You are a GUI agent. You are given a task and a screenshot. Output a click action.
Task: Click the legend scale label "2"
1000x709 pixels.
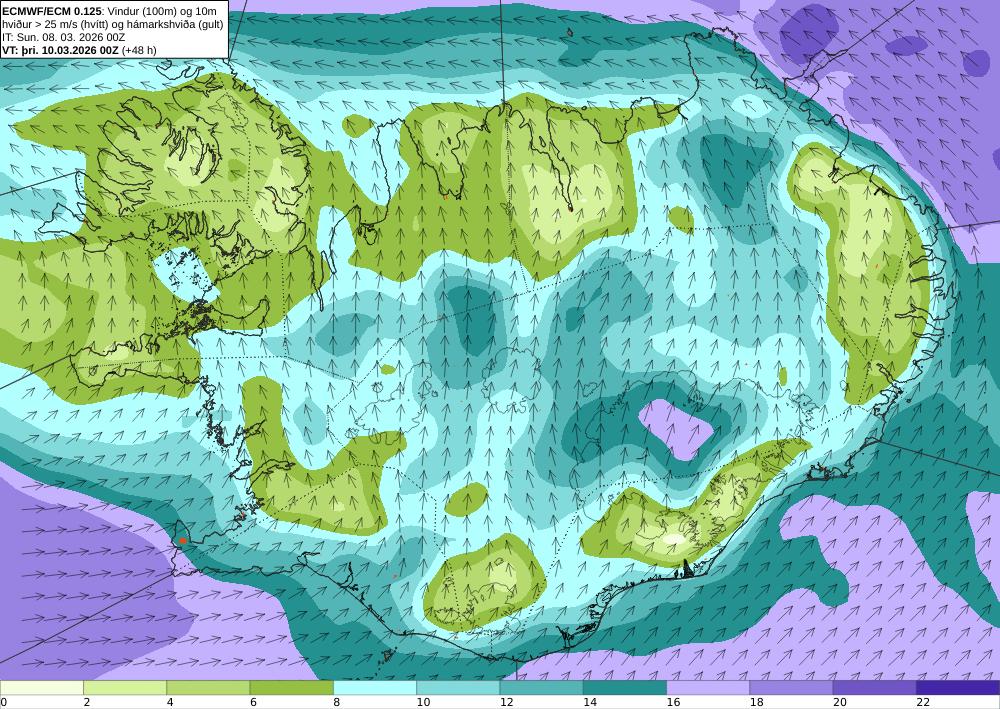(86, 703)
